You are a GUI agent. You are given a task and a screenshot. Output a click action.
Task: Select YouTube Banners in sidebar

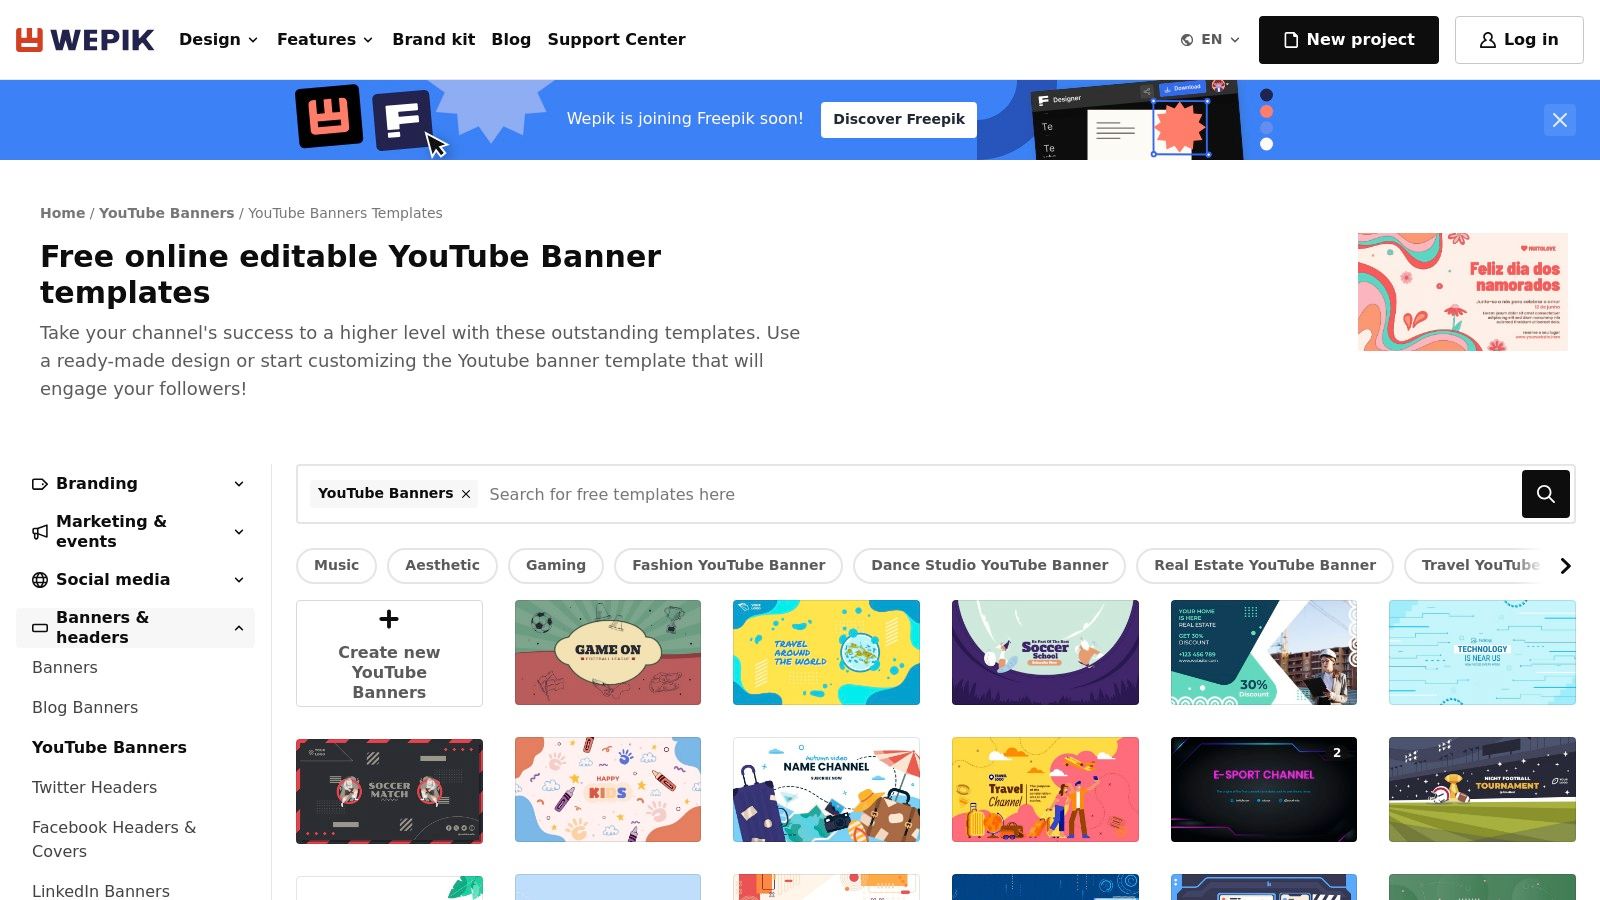tap(109, 748)
